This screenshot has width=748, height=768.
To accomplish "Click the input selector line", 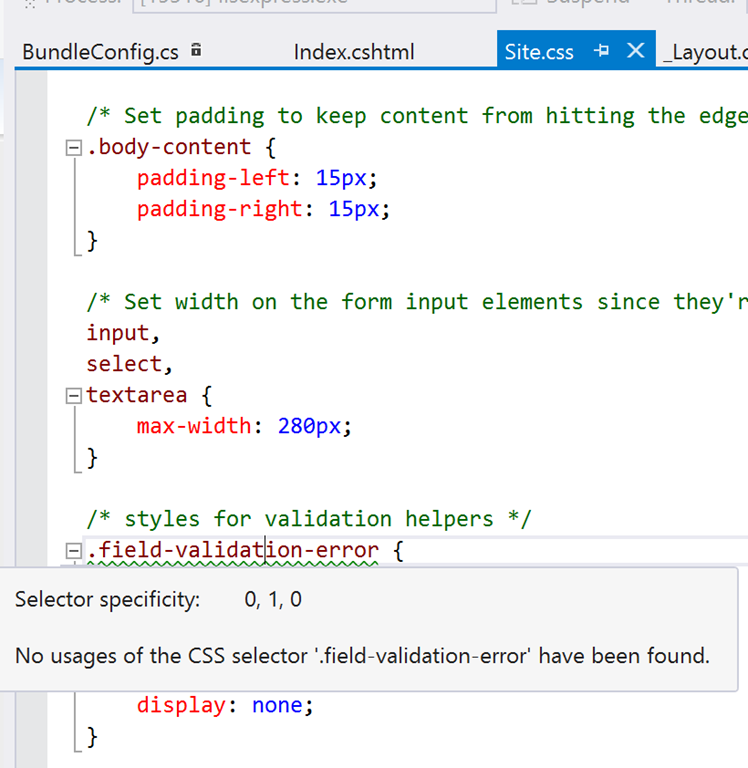I will coord(122,333).
